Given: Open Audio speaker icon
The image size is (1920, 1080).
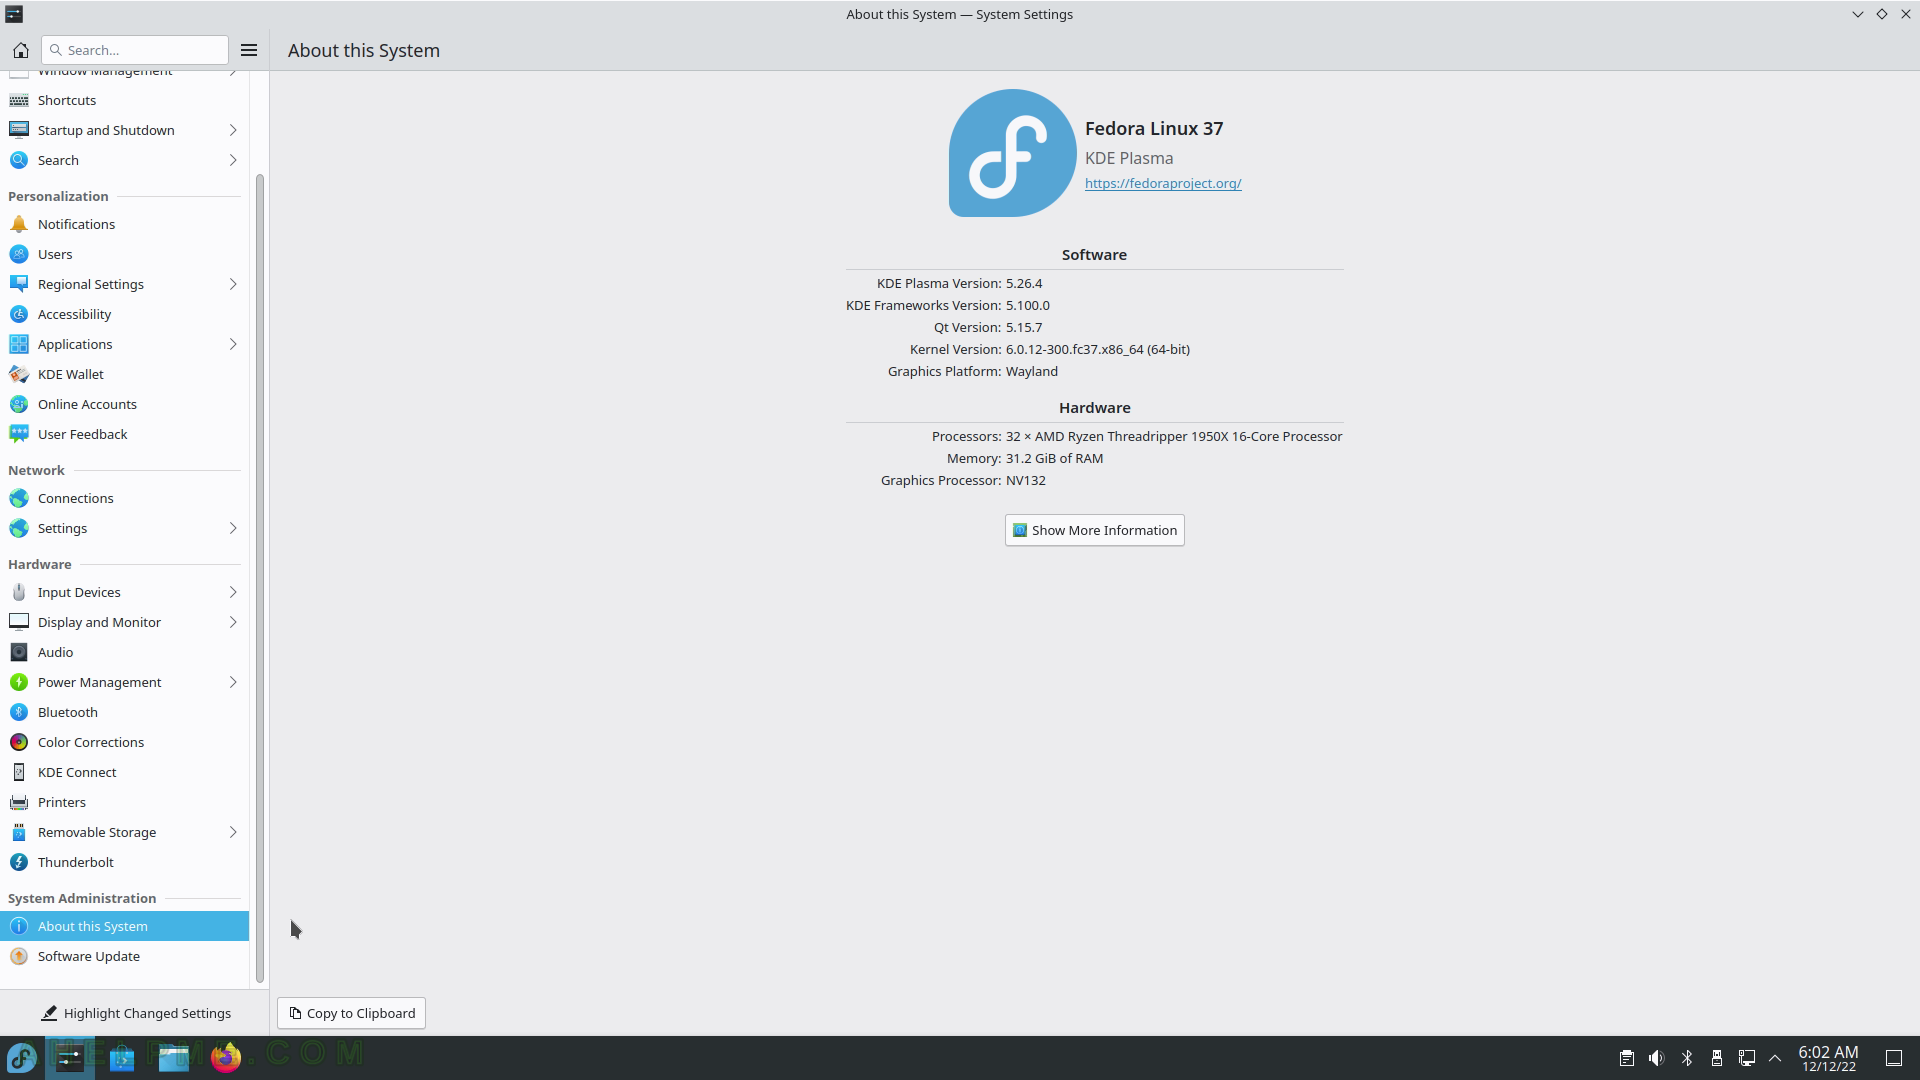Looking at the screenshot, I should click(19, 652).
